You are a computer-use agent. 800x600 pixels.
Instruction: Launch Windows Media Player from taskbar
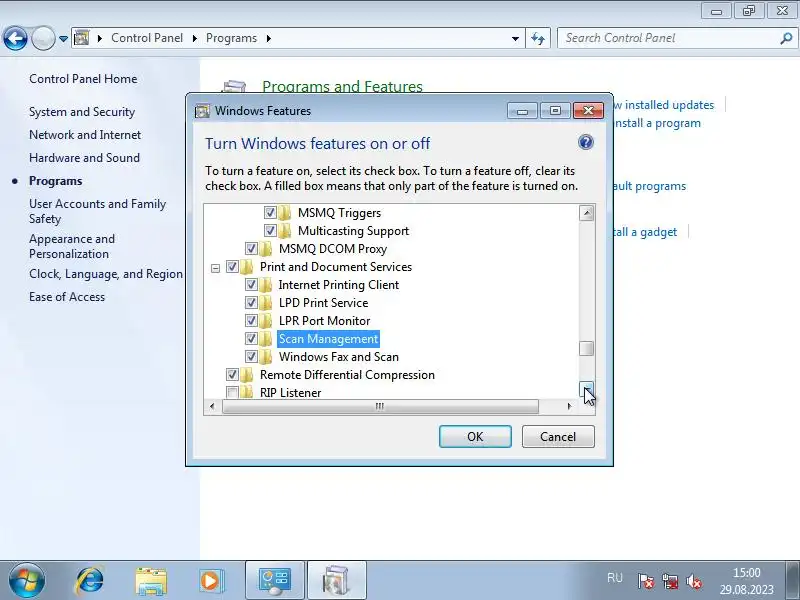click(x=210, y=581)
